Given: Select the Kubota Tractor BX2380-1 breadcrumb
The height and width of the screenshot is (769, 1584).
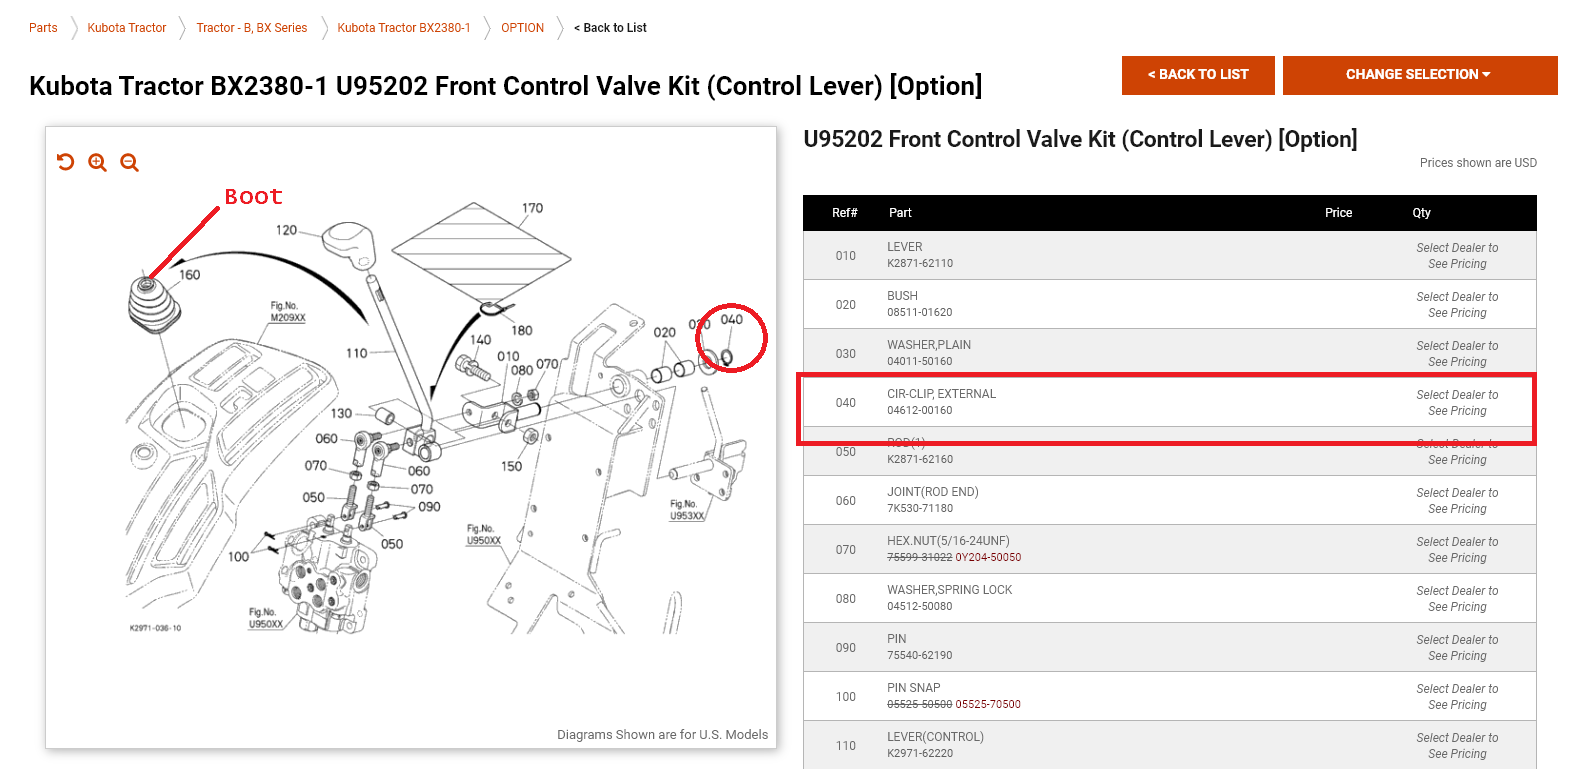Looking at the screenshot, I should (404, 28).
